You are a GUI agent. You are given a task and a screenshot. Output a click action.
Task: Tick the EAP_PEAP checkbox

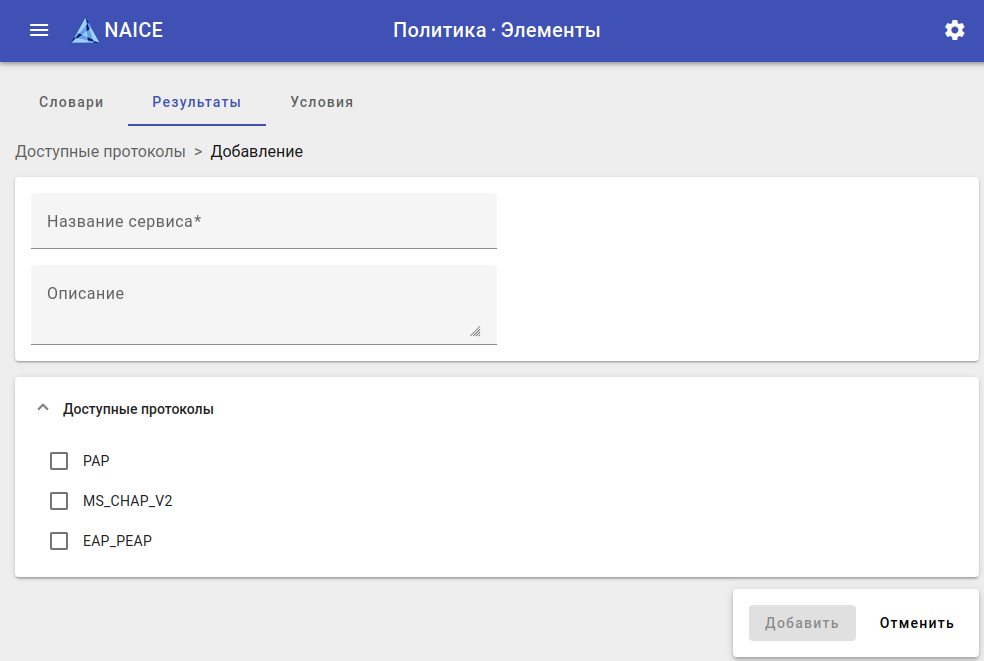coord(59,541)
